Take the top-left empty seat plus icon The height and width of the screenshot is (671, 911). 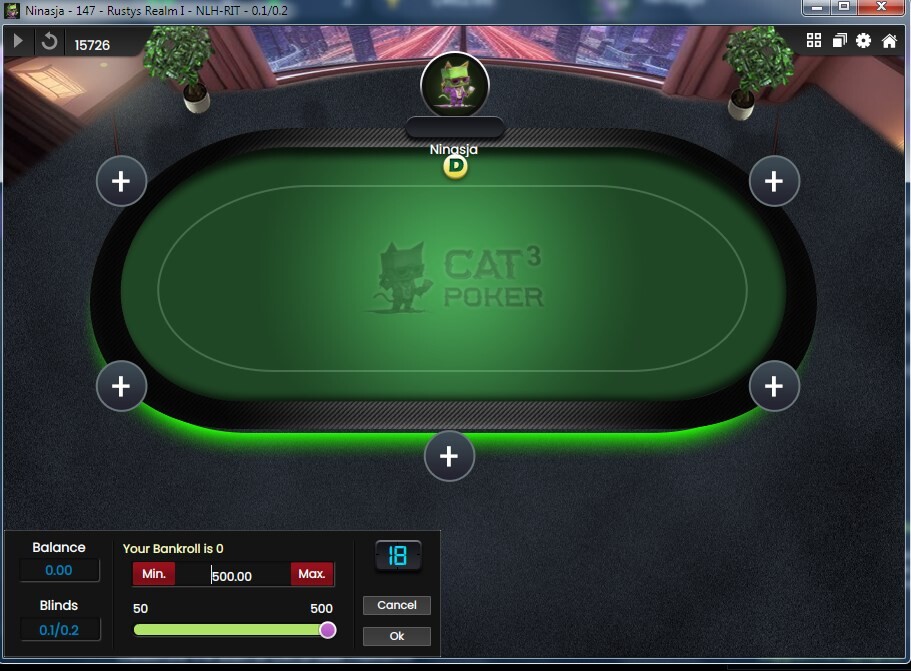pos(121,181)
